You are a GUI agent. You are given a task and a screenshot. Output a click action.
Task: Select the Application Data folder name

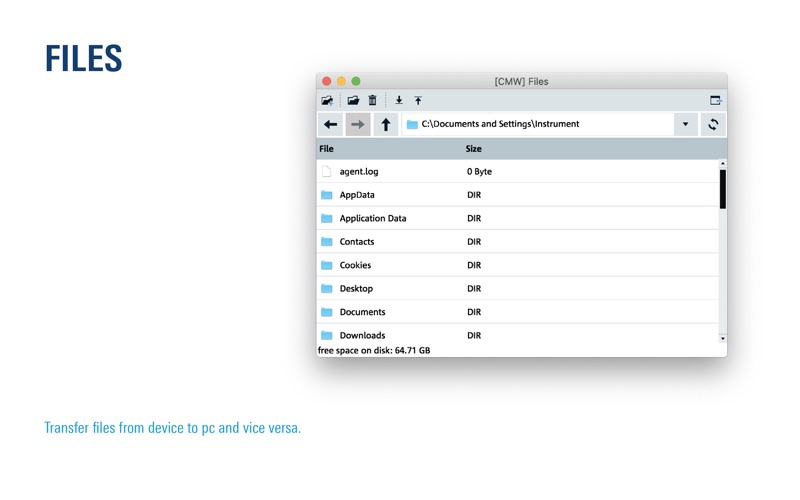click(373, 218)
